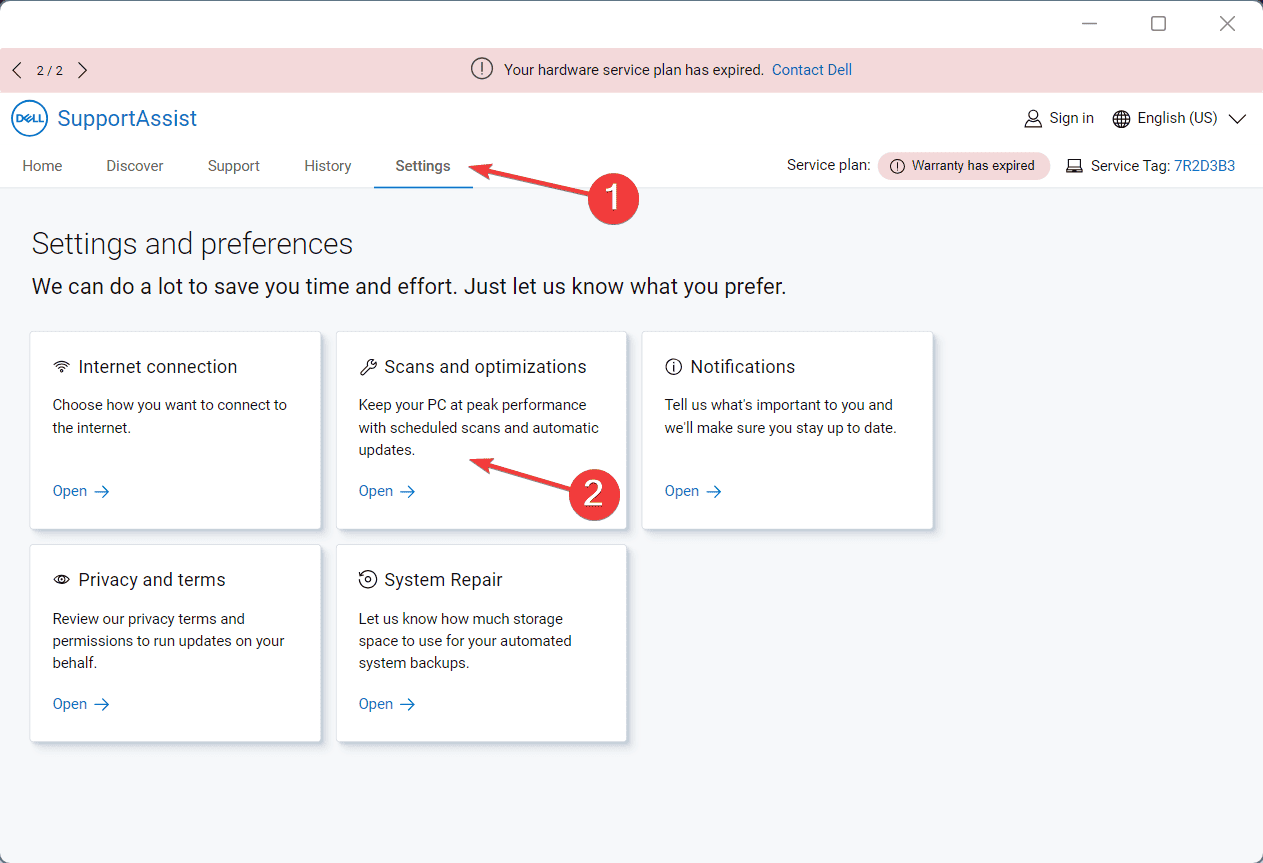
Task: Click the laptop icon beside Service Tag
Action: click(1075, 166)
